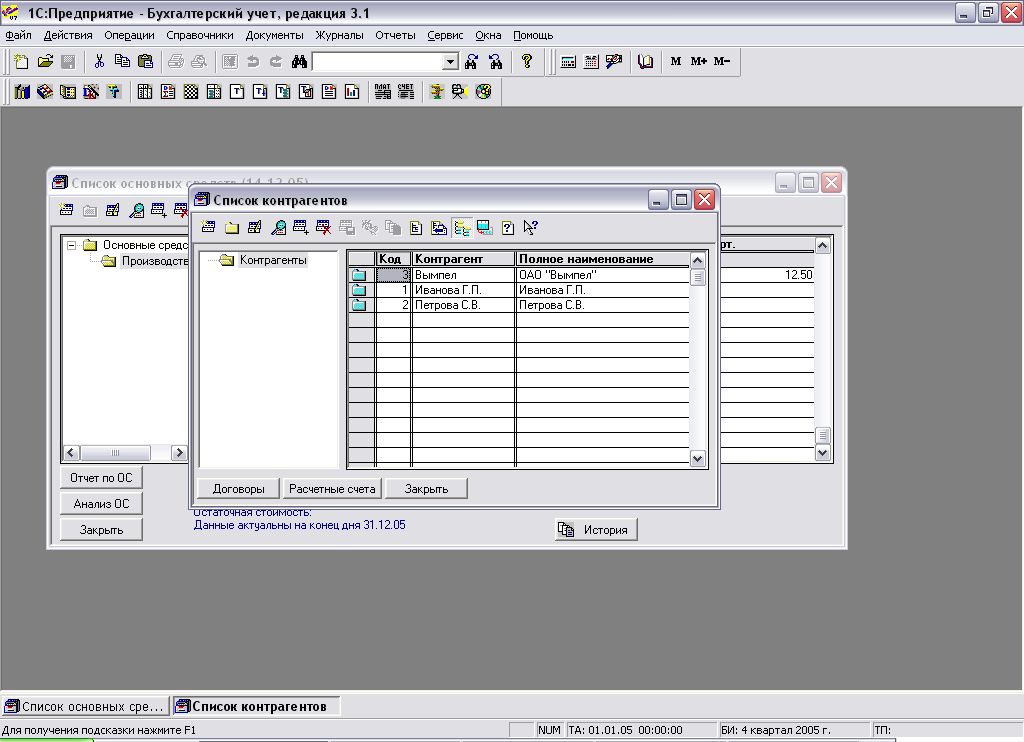This screenshot has height=742, width=1024.
Task: Click the new folder icon in the contractors toolbar
Action: [231, 228]
